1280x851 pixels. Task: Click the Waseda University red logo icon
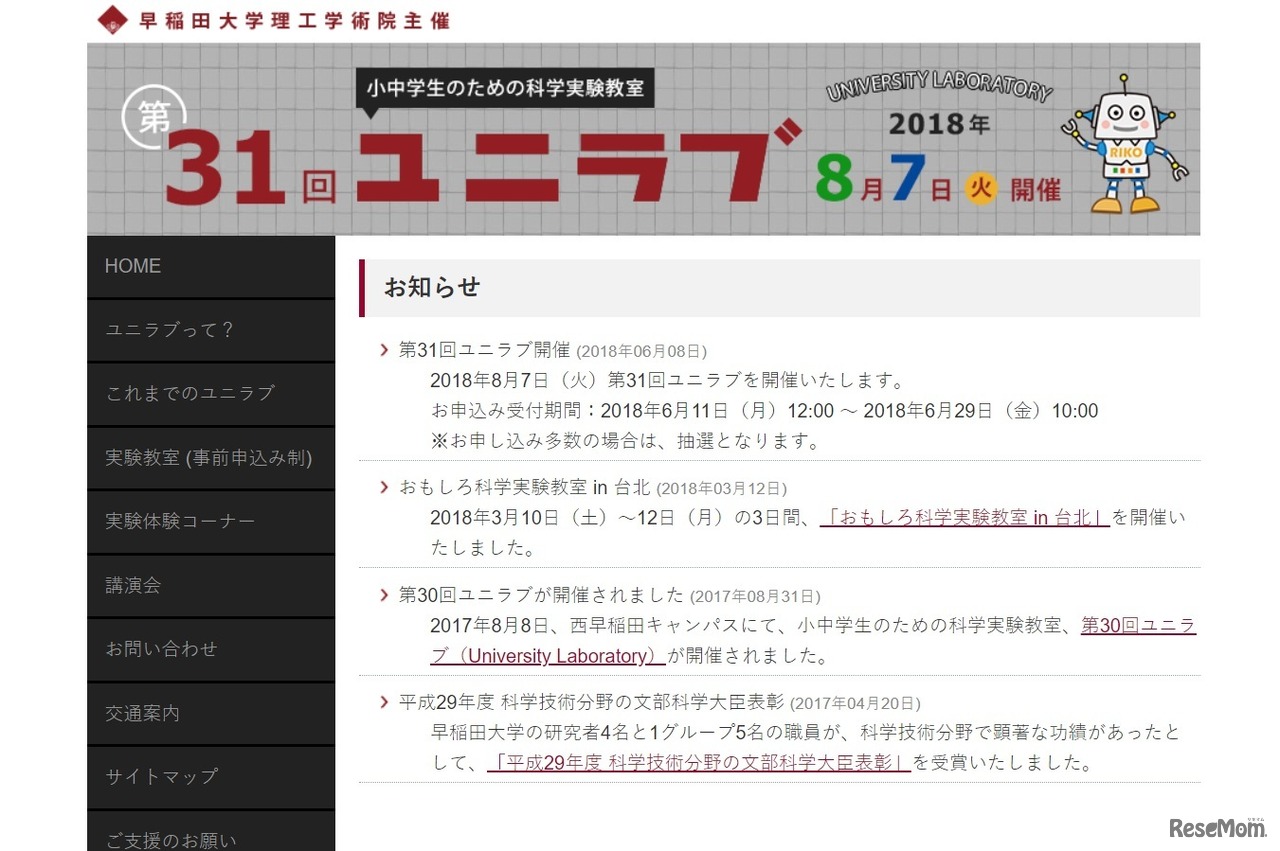point(113,18)
